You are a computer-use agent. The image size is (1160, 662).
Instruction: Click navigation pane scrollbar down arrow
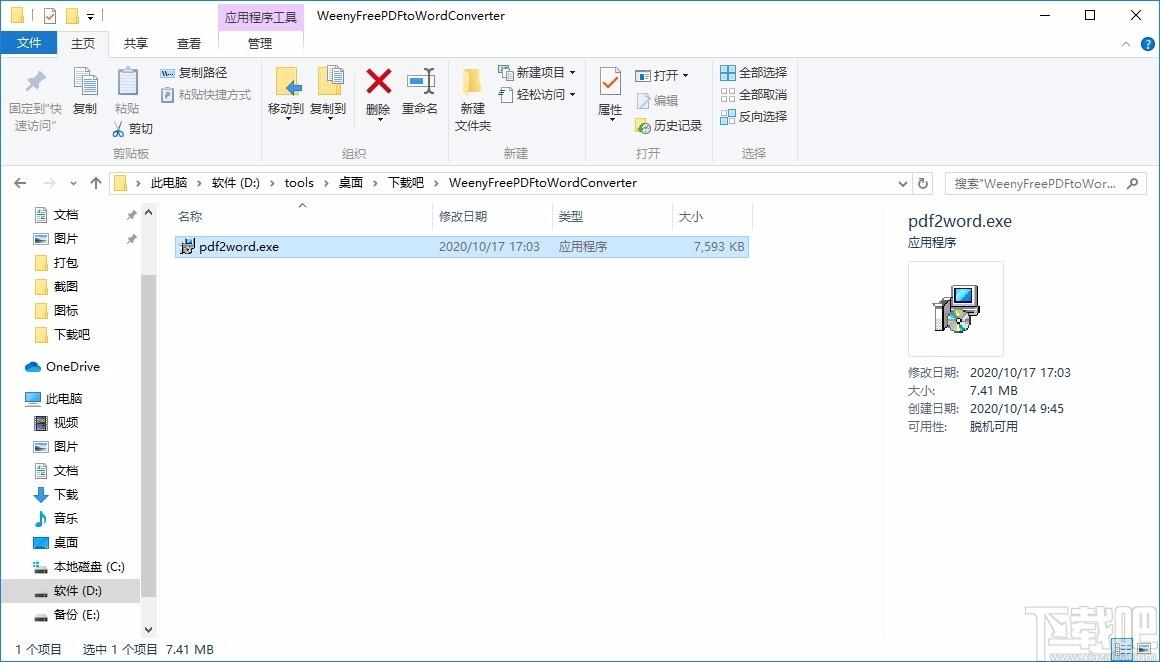pyautogui.click(x=148, y=630)
